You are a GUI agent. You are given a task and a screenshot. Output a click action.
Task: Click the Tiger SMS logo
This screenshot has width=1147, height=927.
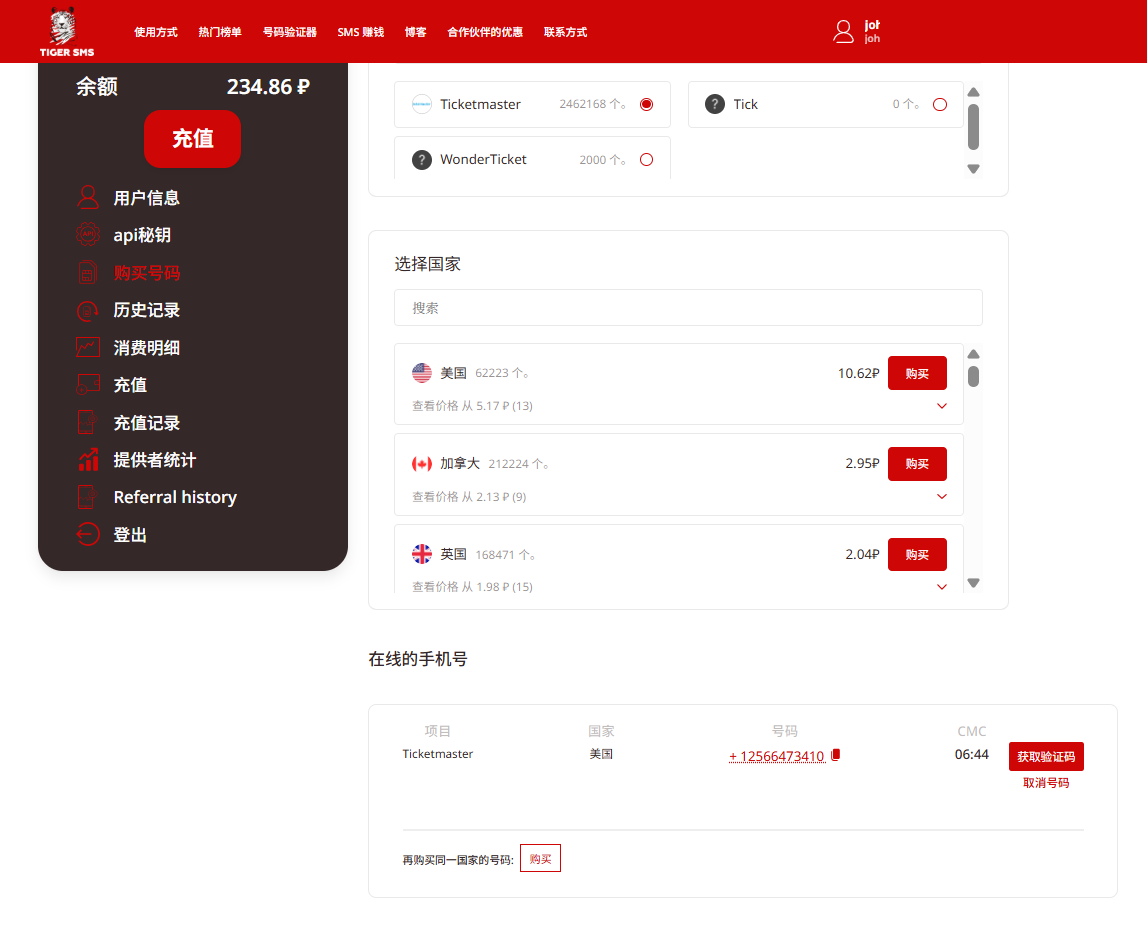[x=67, y=31]
